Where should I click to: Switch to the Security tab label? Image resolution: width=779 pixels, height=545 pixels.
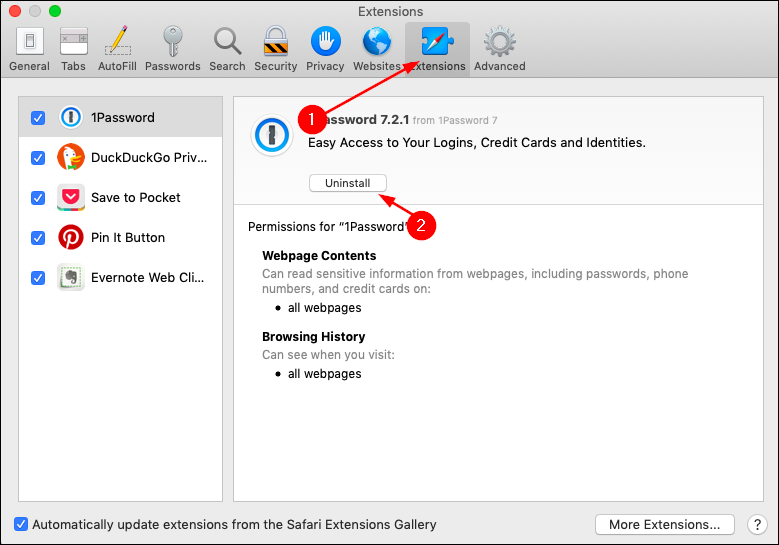point(276,66)
